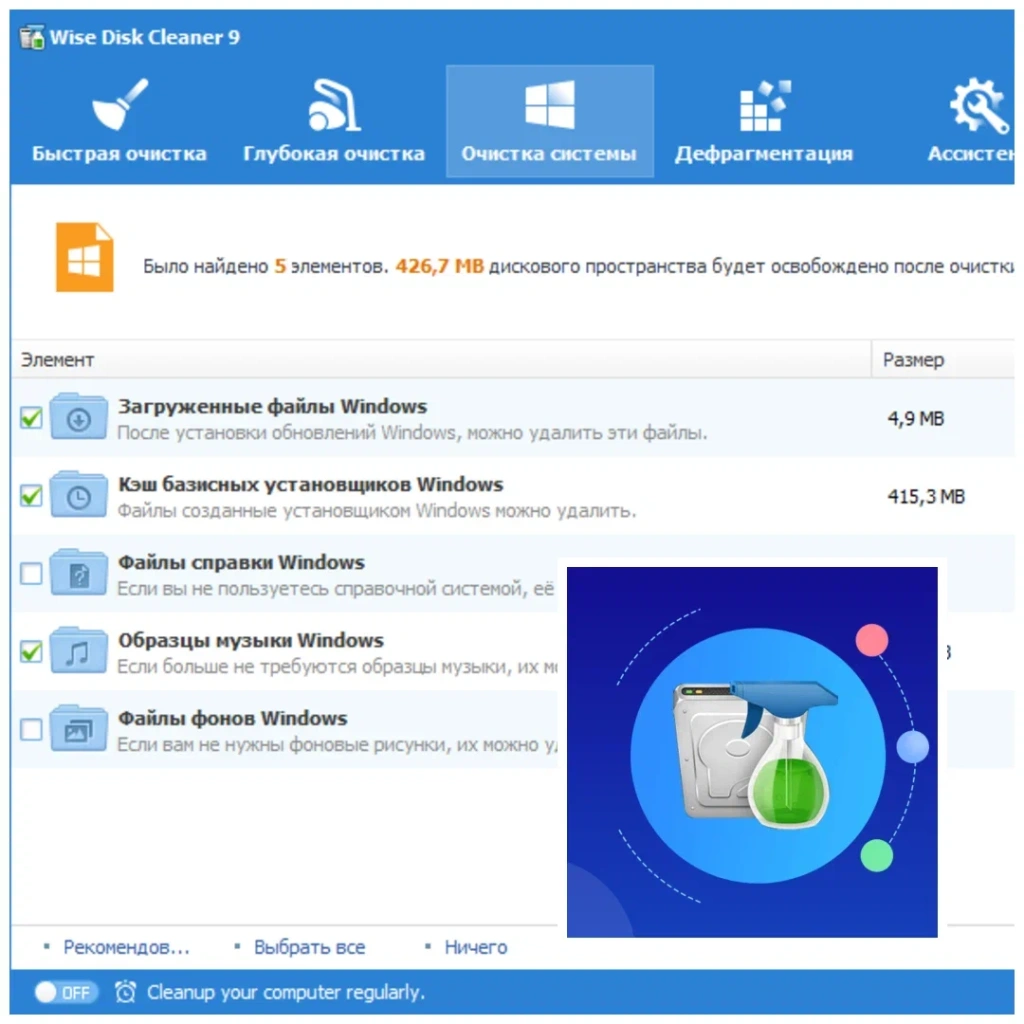This screenshot has width=1024, height=1024.
Task: Click the alarm clock schedule icon
Action: tap(125, 992)
